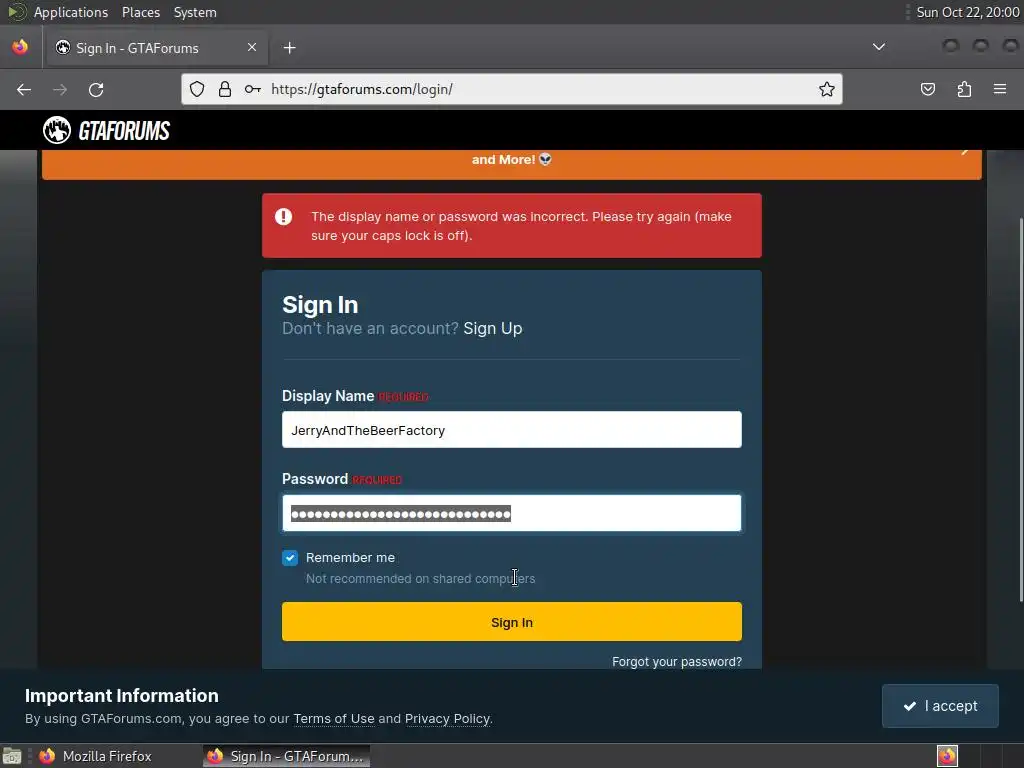Click the incorrect password error message

pyautogui.click(x=521, y=226)
